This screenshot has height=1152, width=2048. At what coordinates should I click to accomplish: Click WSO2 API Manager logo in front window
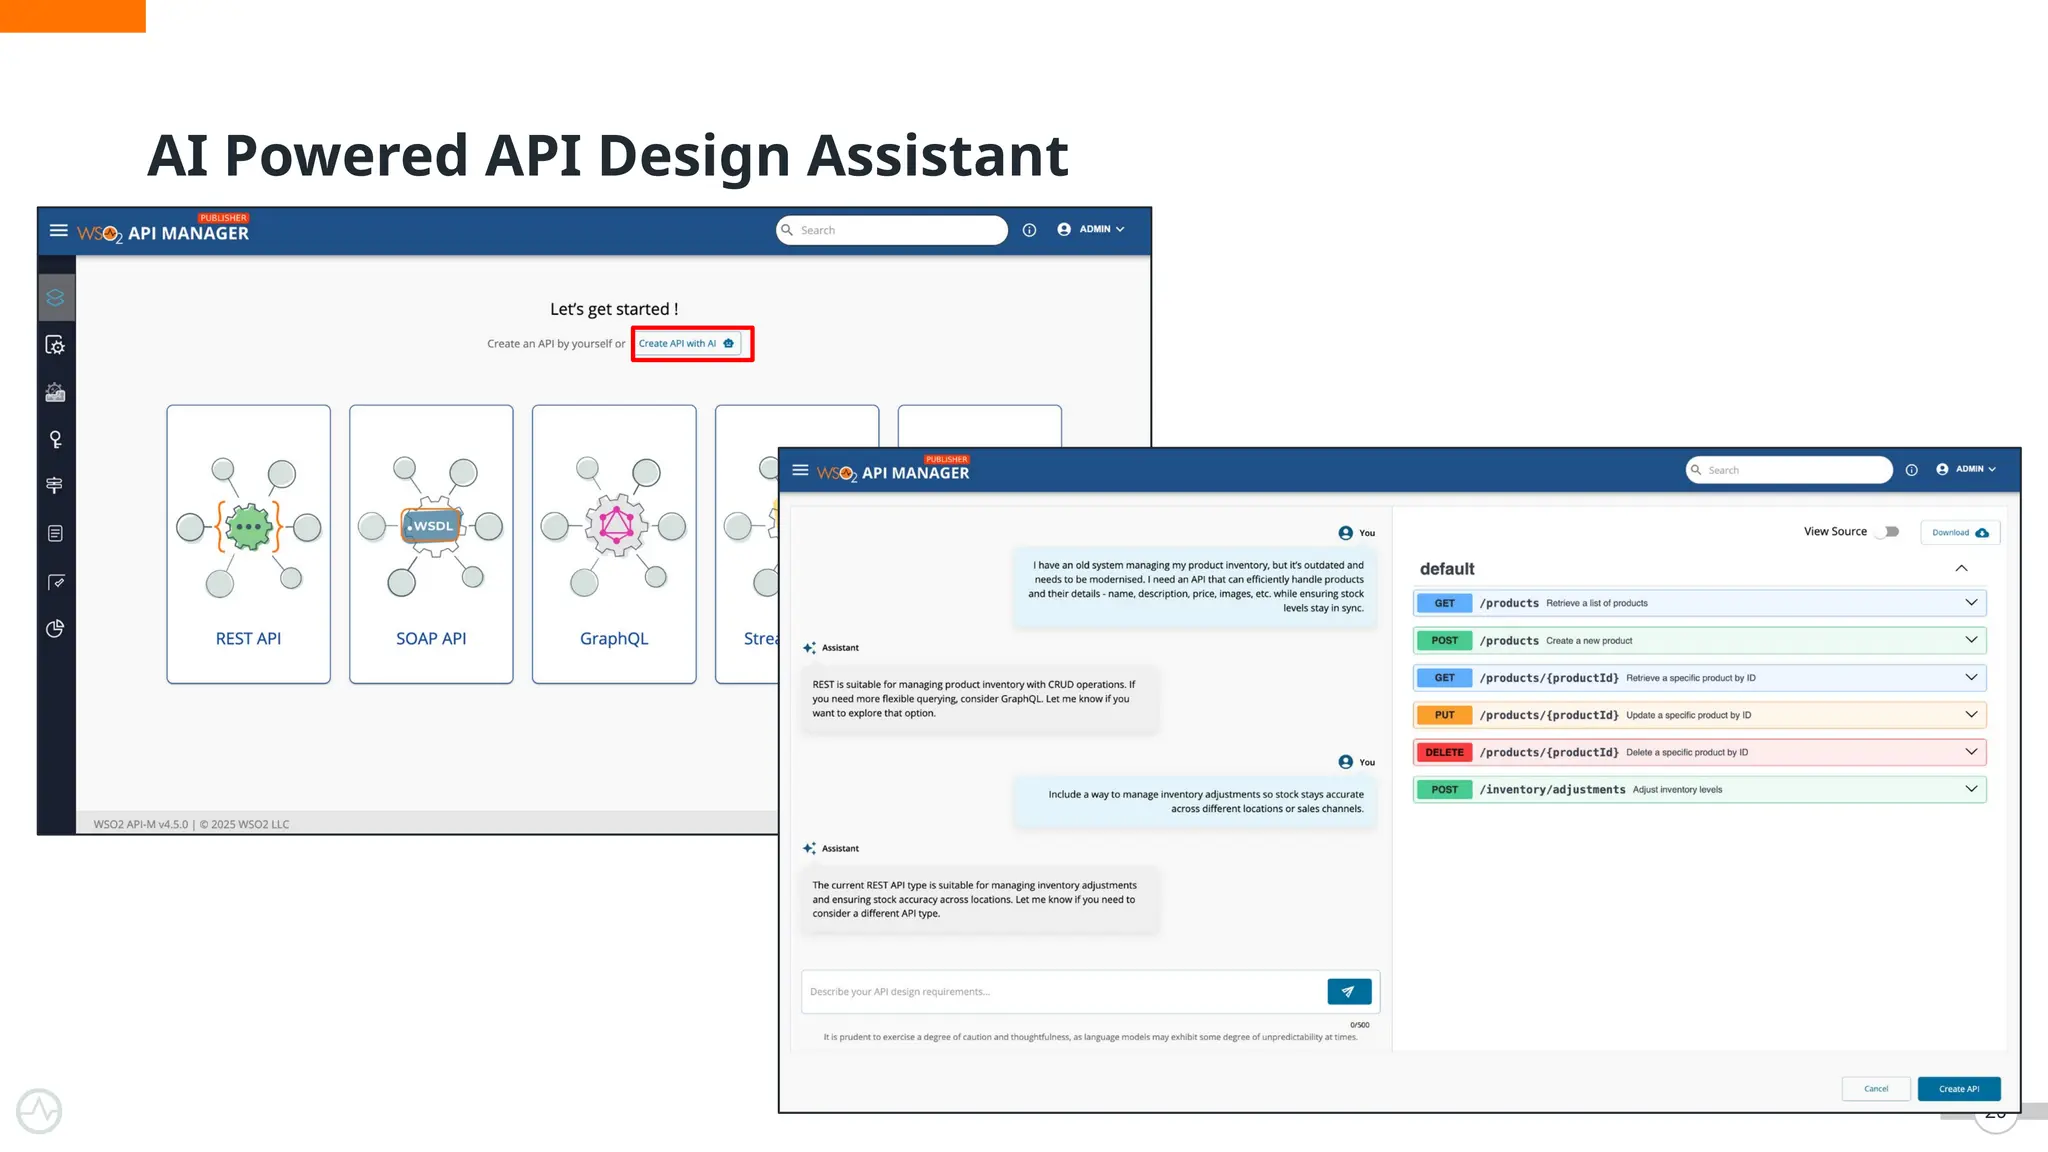893,471
